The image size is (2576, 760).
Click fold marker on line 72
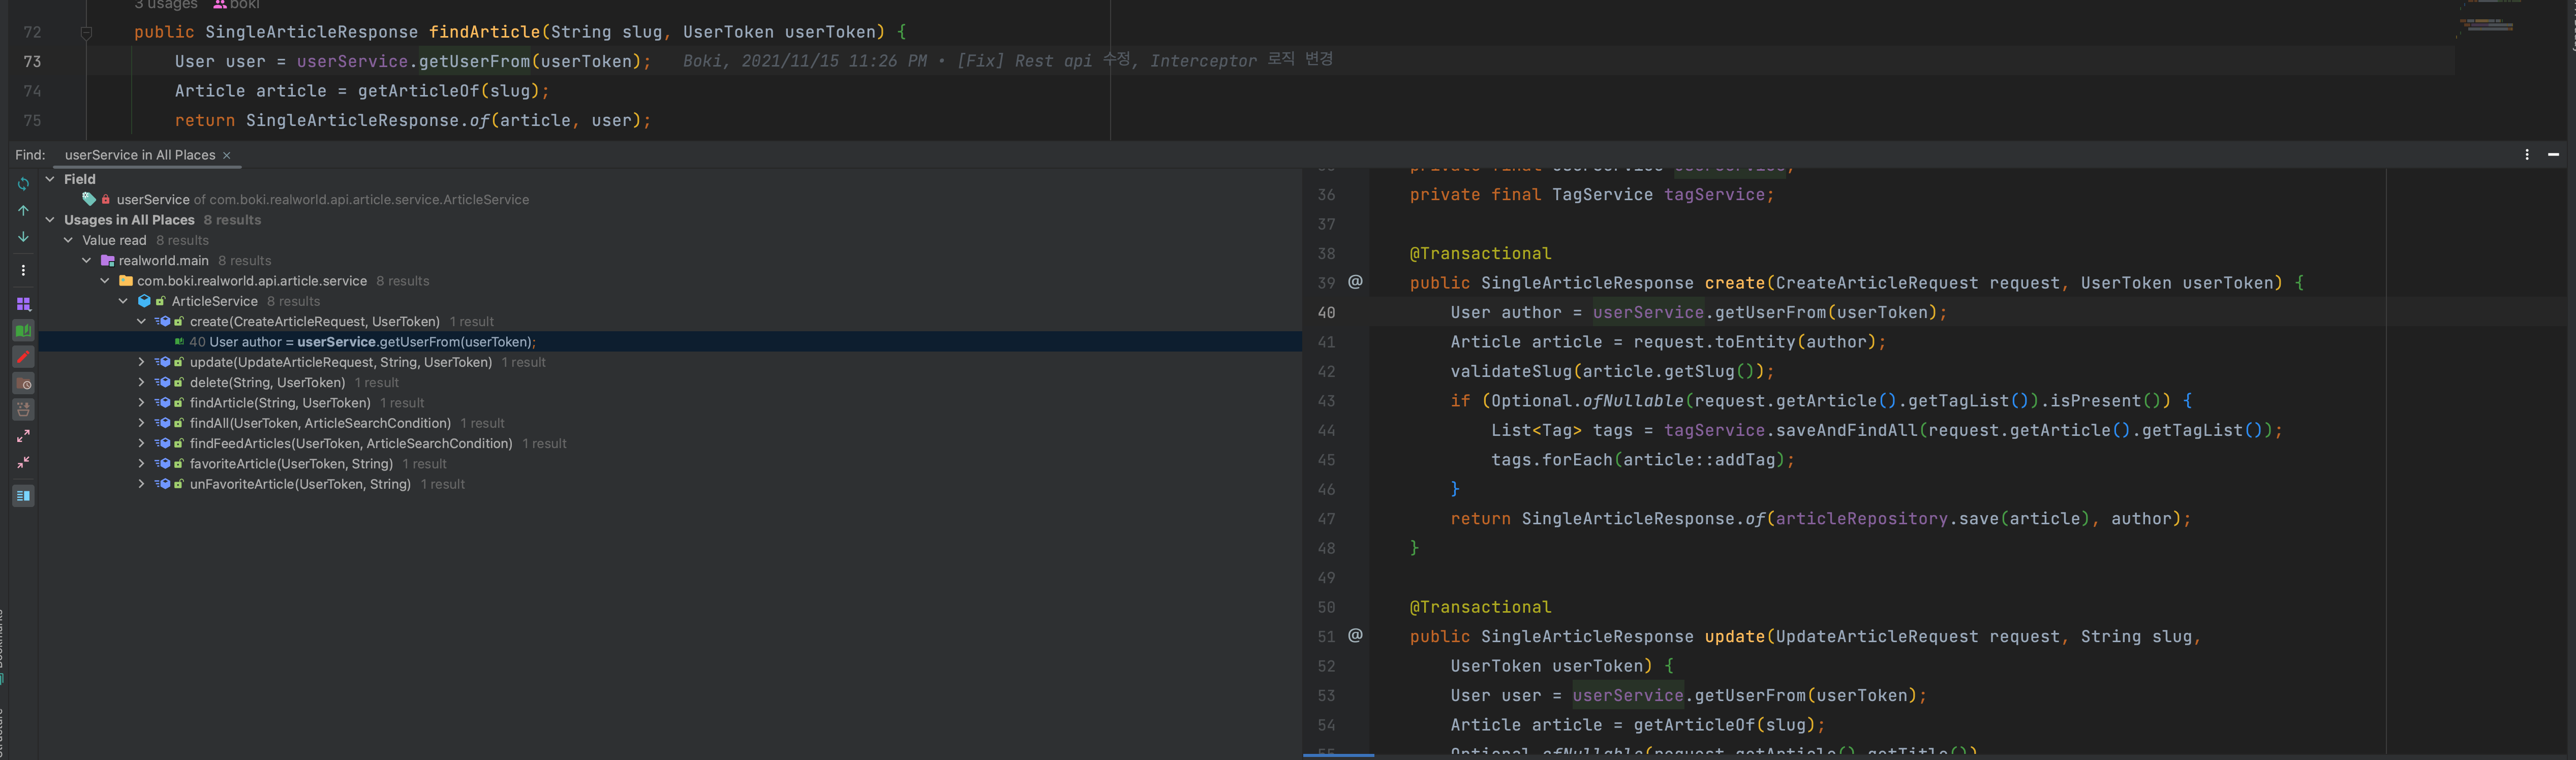[86, 33]
